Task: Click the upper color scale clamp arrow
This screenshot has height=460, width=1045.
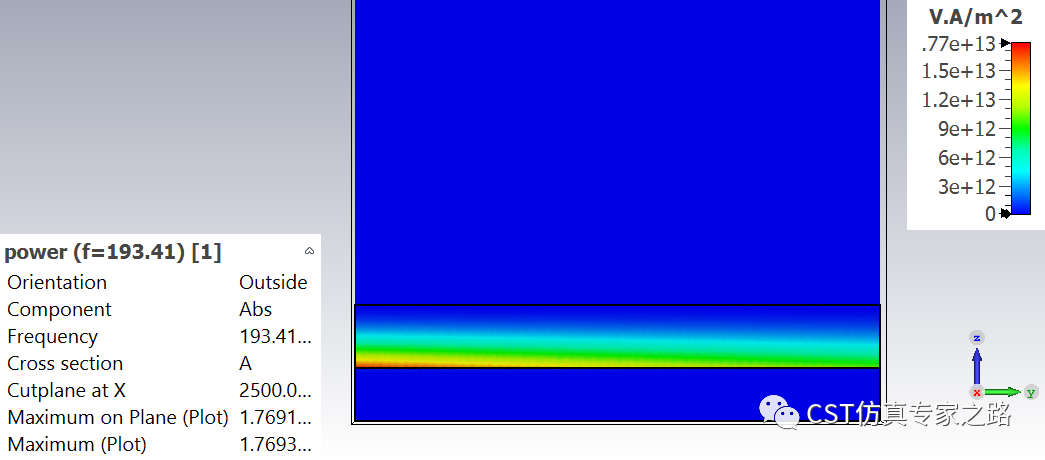Action: (x=1006, y=43)
